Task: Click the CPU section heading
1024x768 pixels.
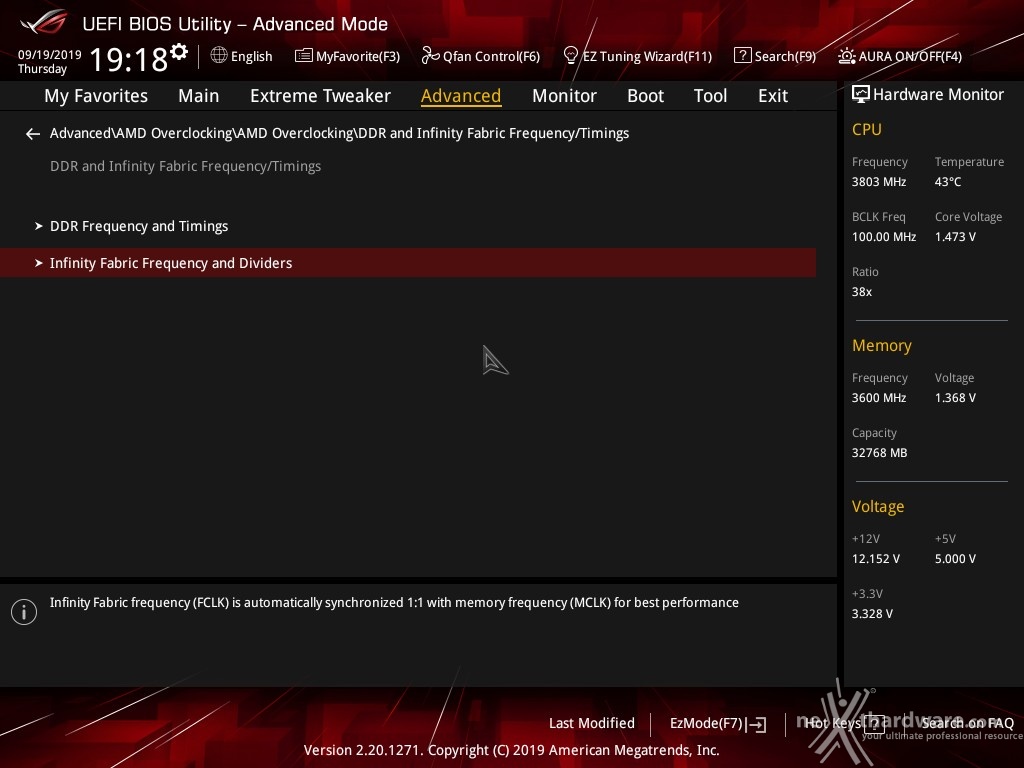Action: click(867, 130)
